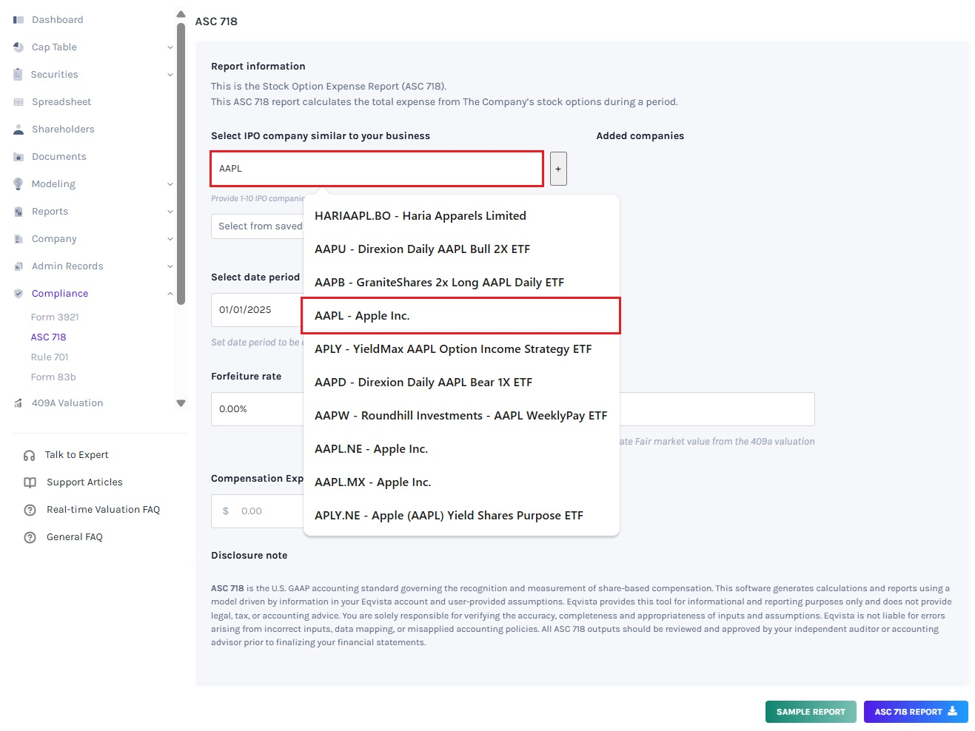The width and height of the screenshot is (975, 731).
Task: Click the Modeling lightbulb icon
Action: (18, 184)
